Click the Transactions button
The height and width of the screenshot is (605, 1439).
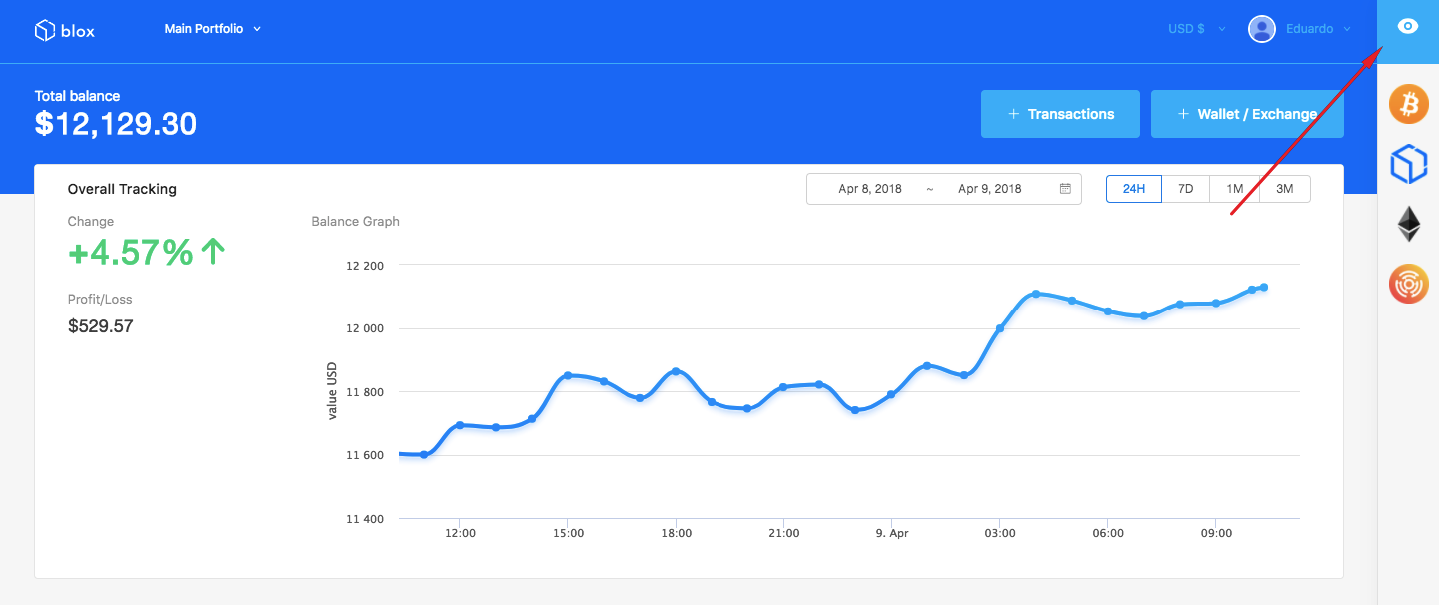[1060, 113]
